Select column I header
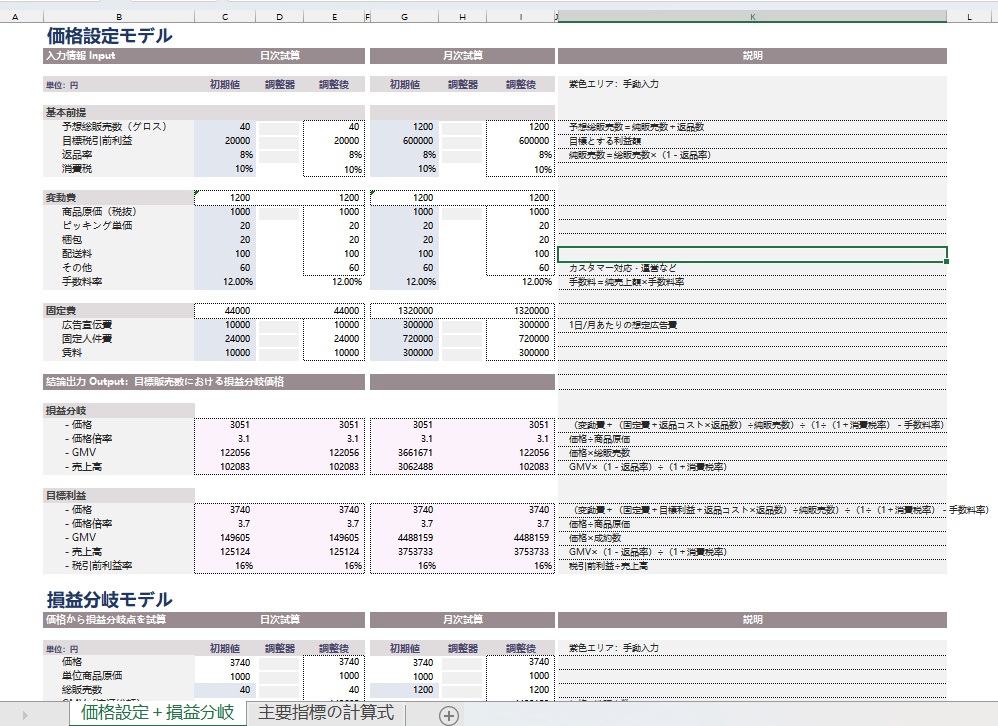Image resolution: width=998 pixels, height=726 pixels. tap(521, 17)
